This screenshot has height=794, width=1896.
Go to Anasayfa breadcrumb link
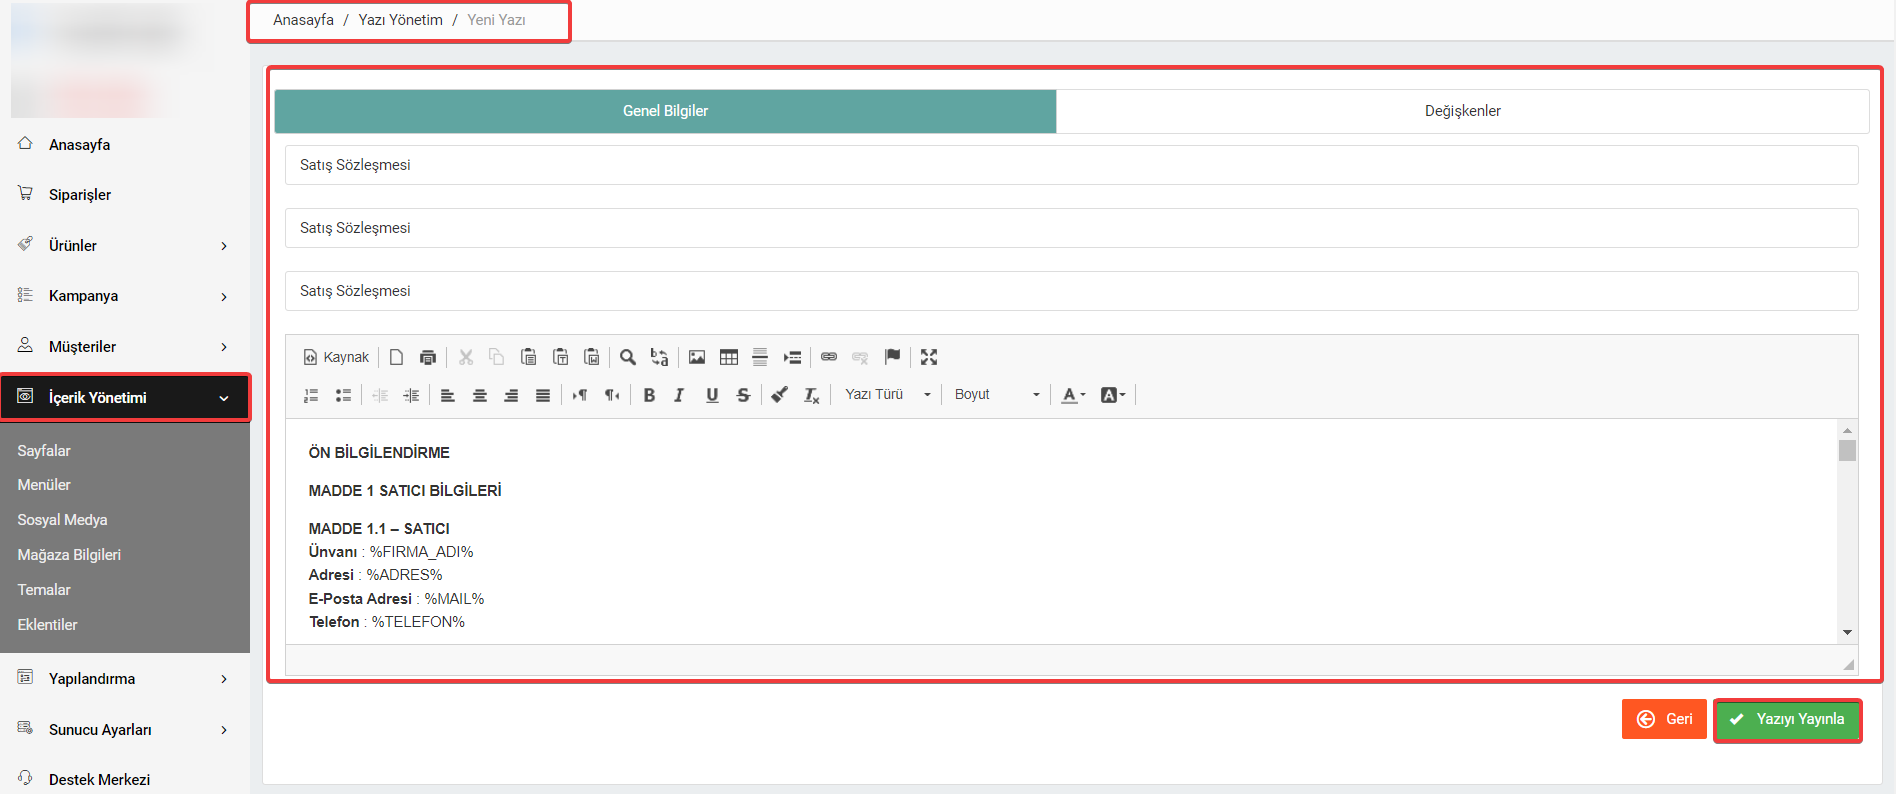pyautogui.click(x=303, y=20)
